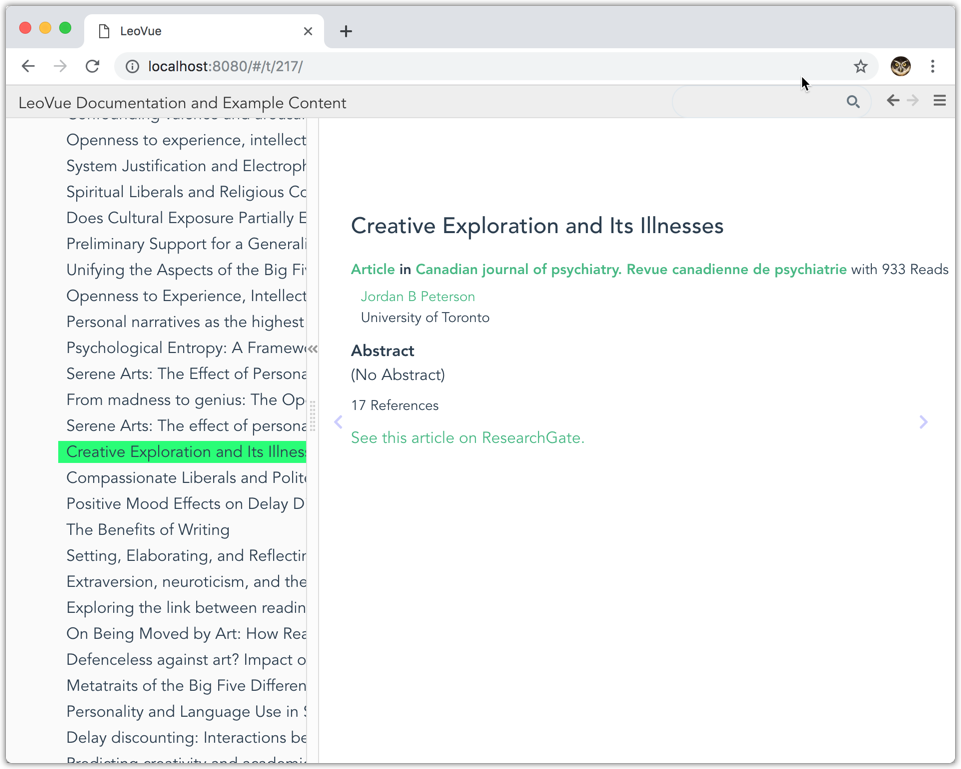Click LeoVue history back arrow
961x769 pixels.
(x=893, y=101)
